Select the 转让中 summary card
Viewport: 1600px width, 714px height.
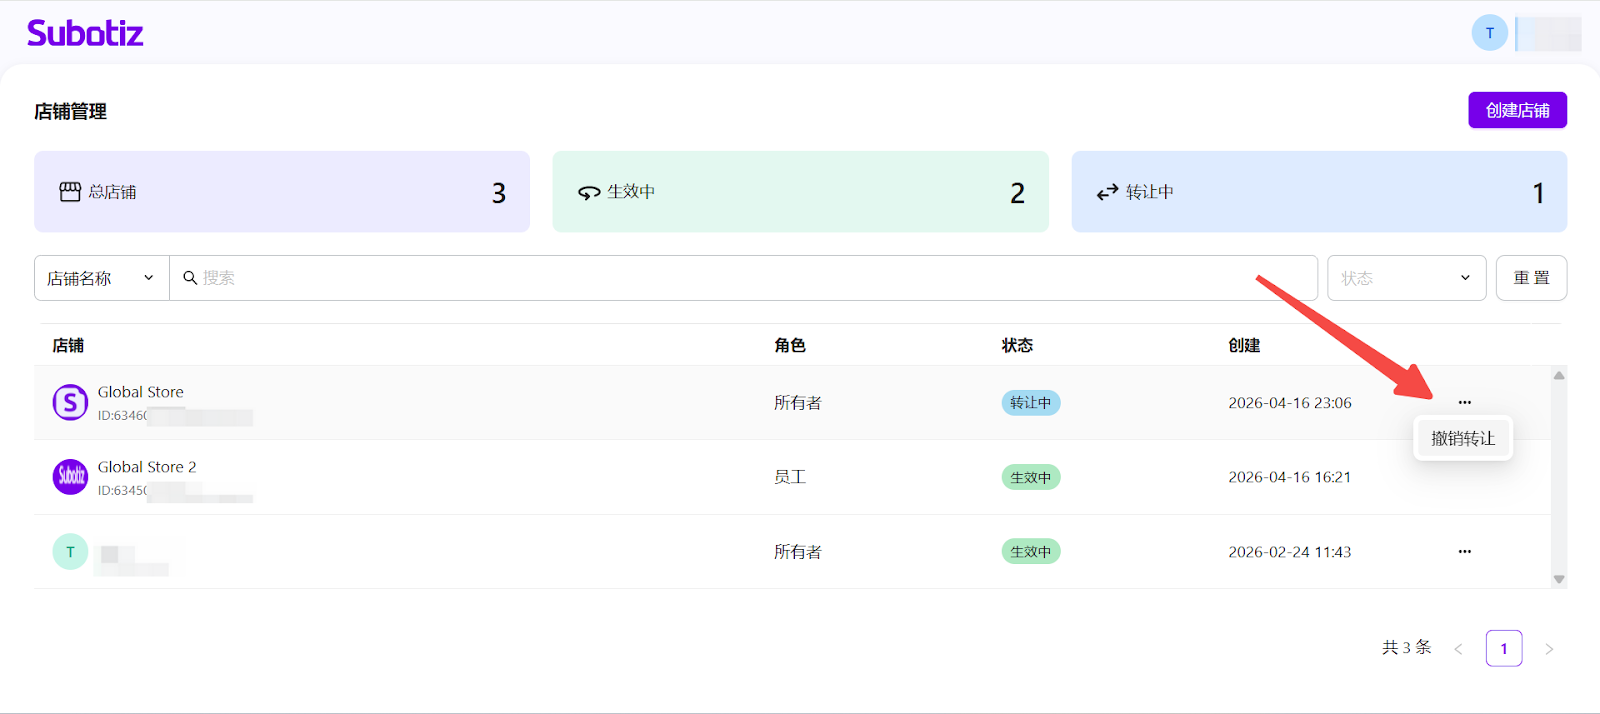(x=1318, y=192)
